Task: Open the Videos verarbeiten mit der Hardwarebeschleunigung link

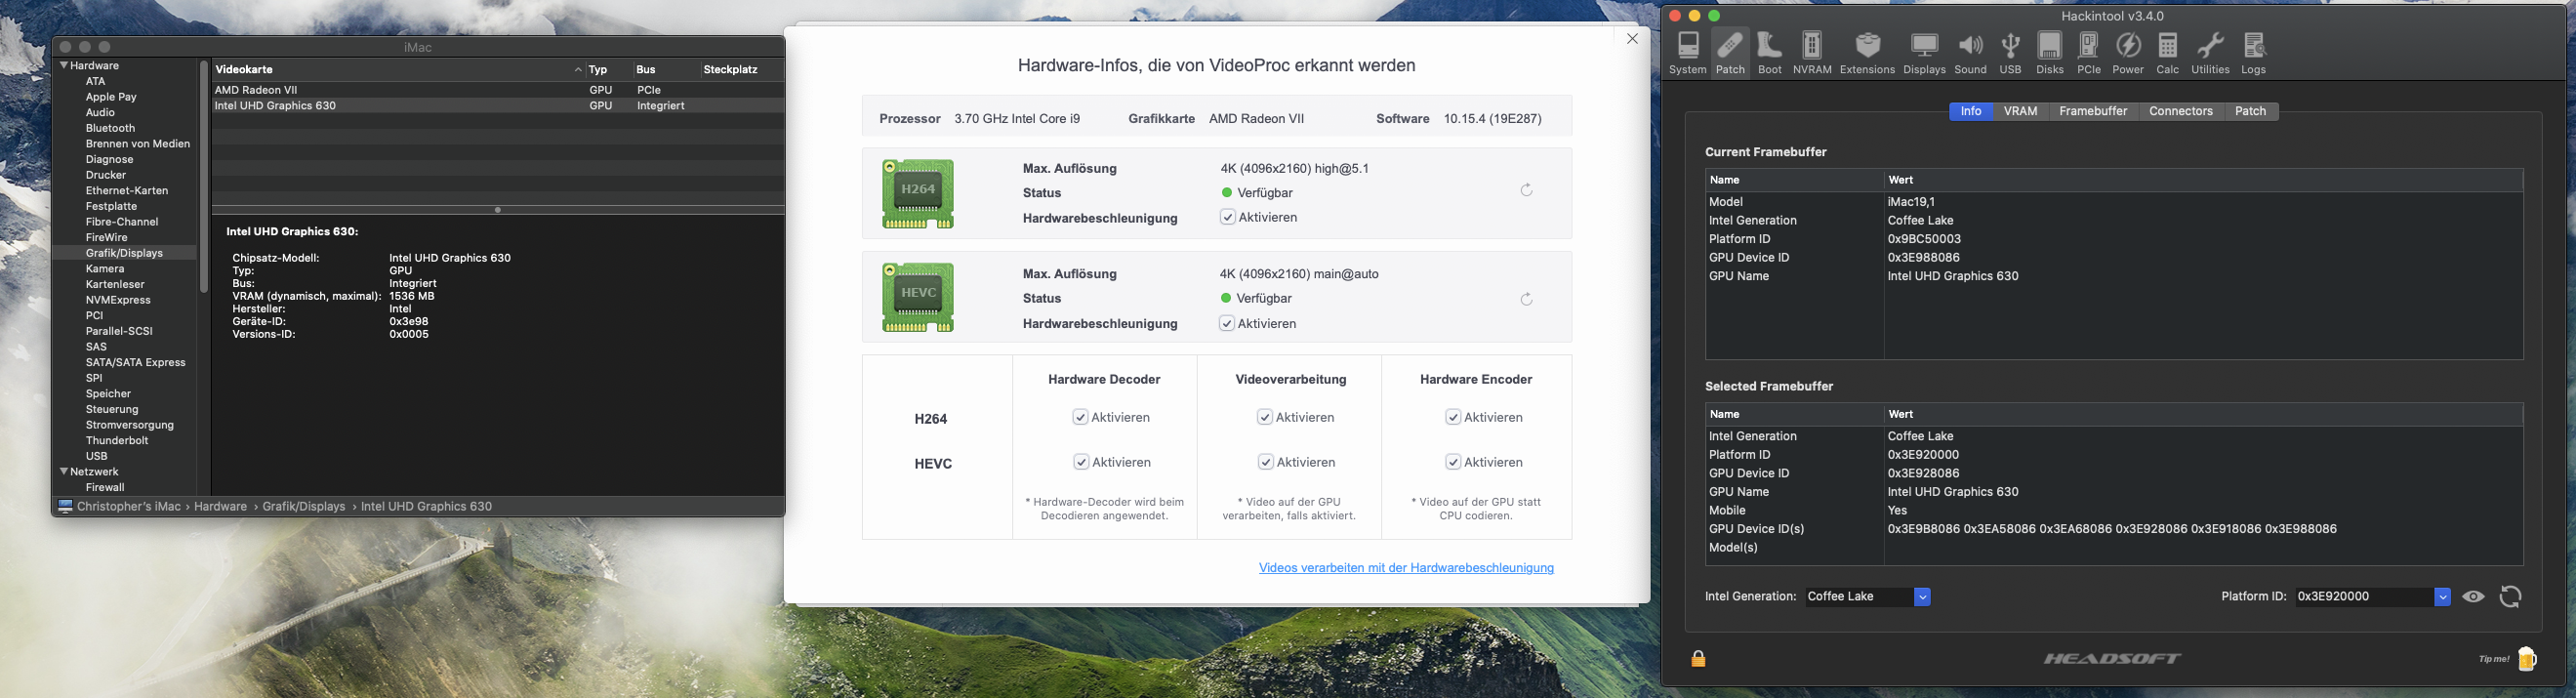Action: tap(1406, 568)
